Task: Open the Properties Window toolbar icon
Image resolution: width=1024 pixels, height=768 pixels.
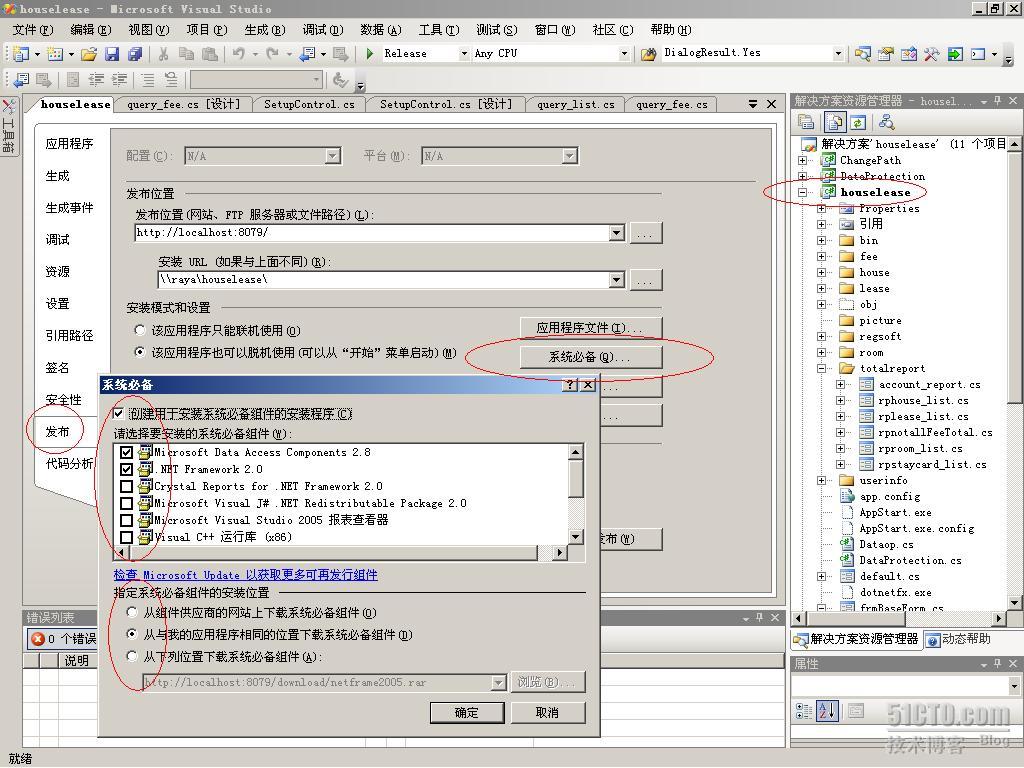Action: click(886, 54)
